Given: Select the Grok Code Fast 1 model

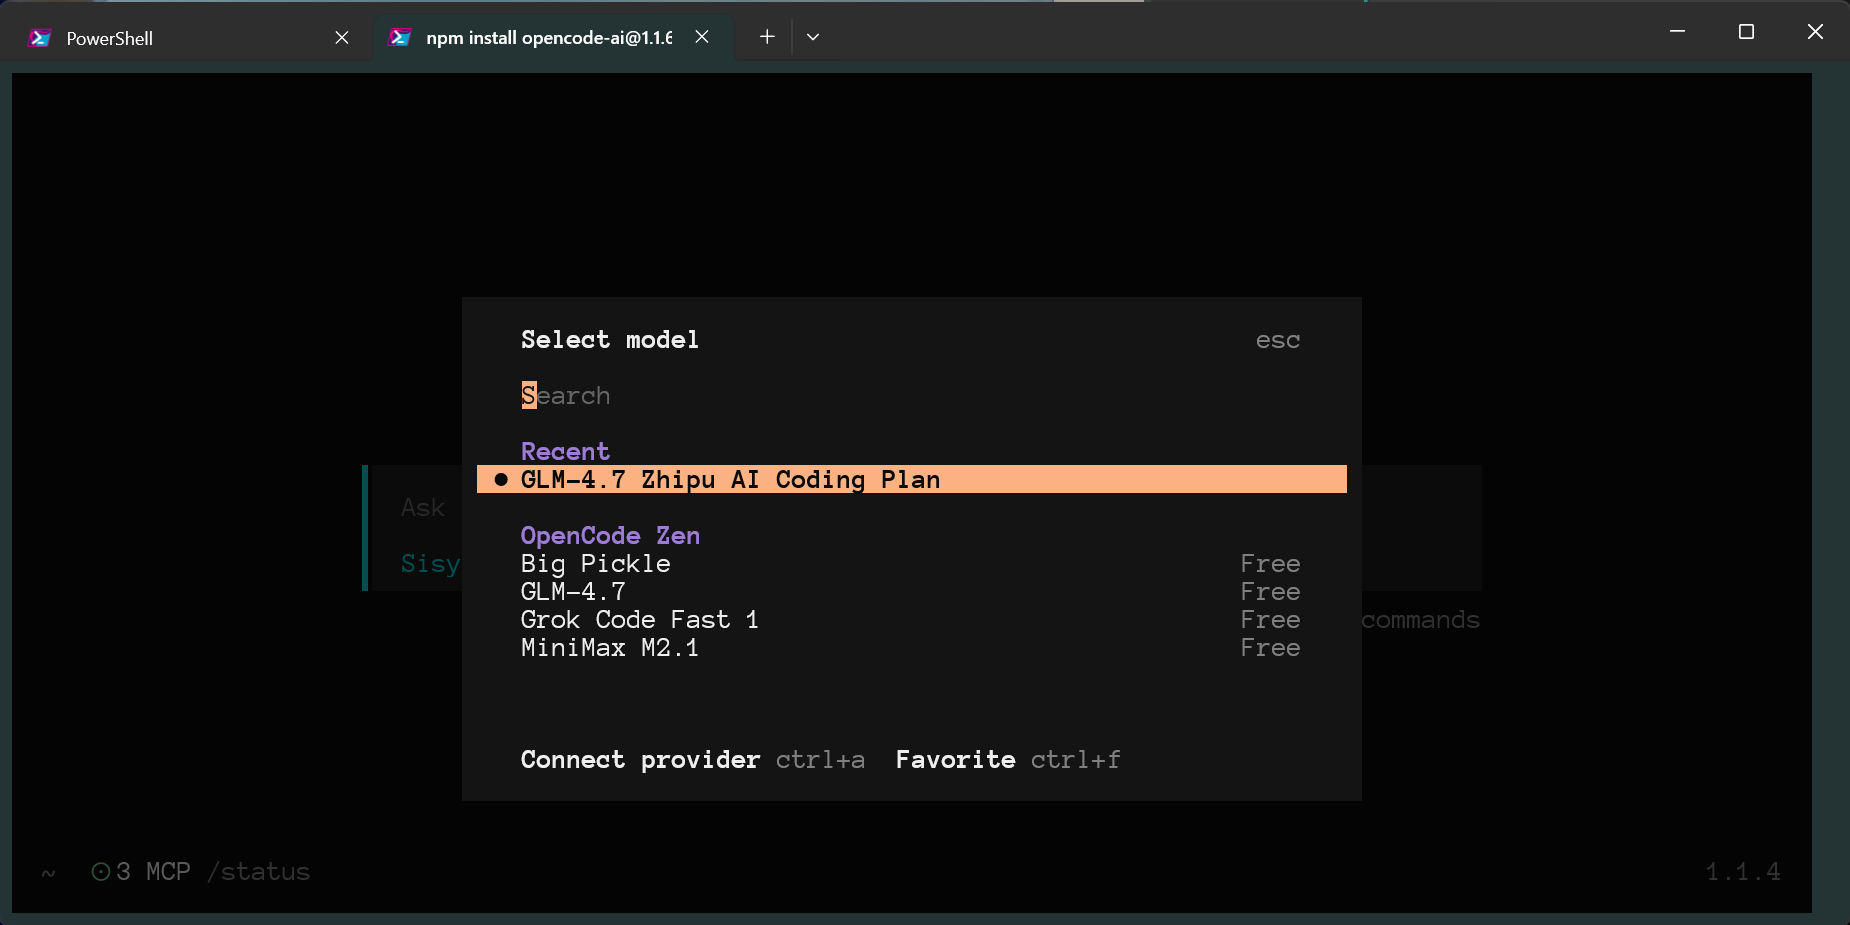Looking at the screenshot, I should click(639, 619).
